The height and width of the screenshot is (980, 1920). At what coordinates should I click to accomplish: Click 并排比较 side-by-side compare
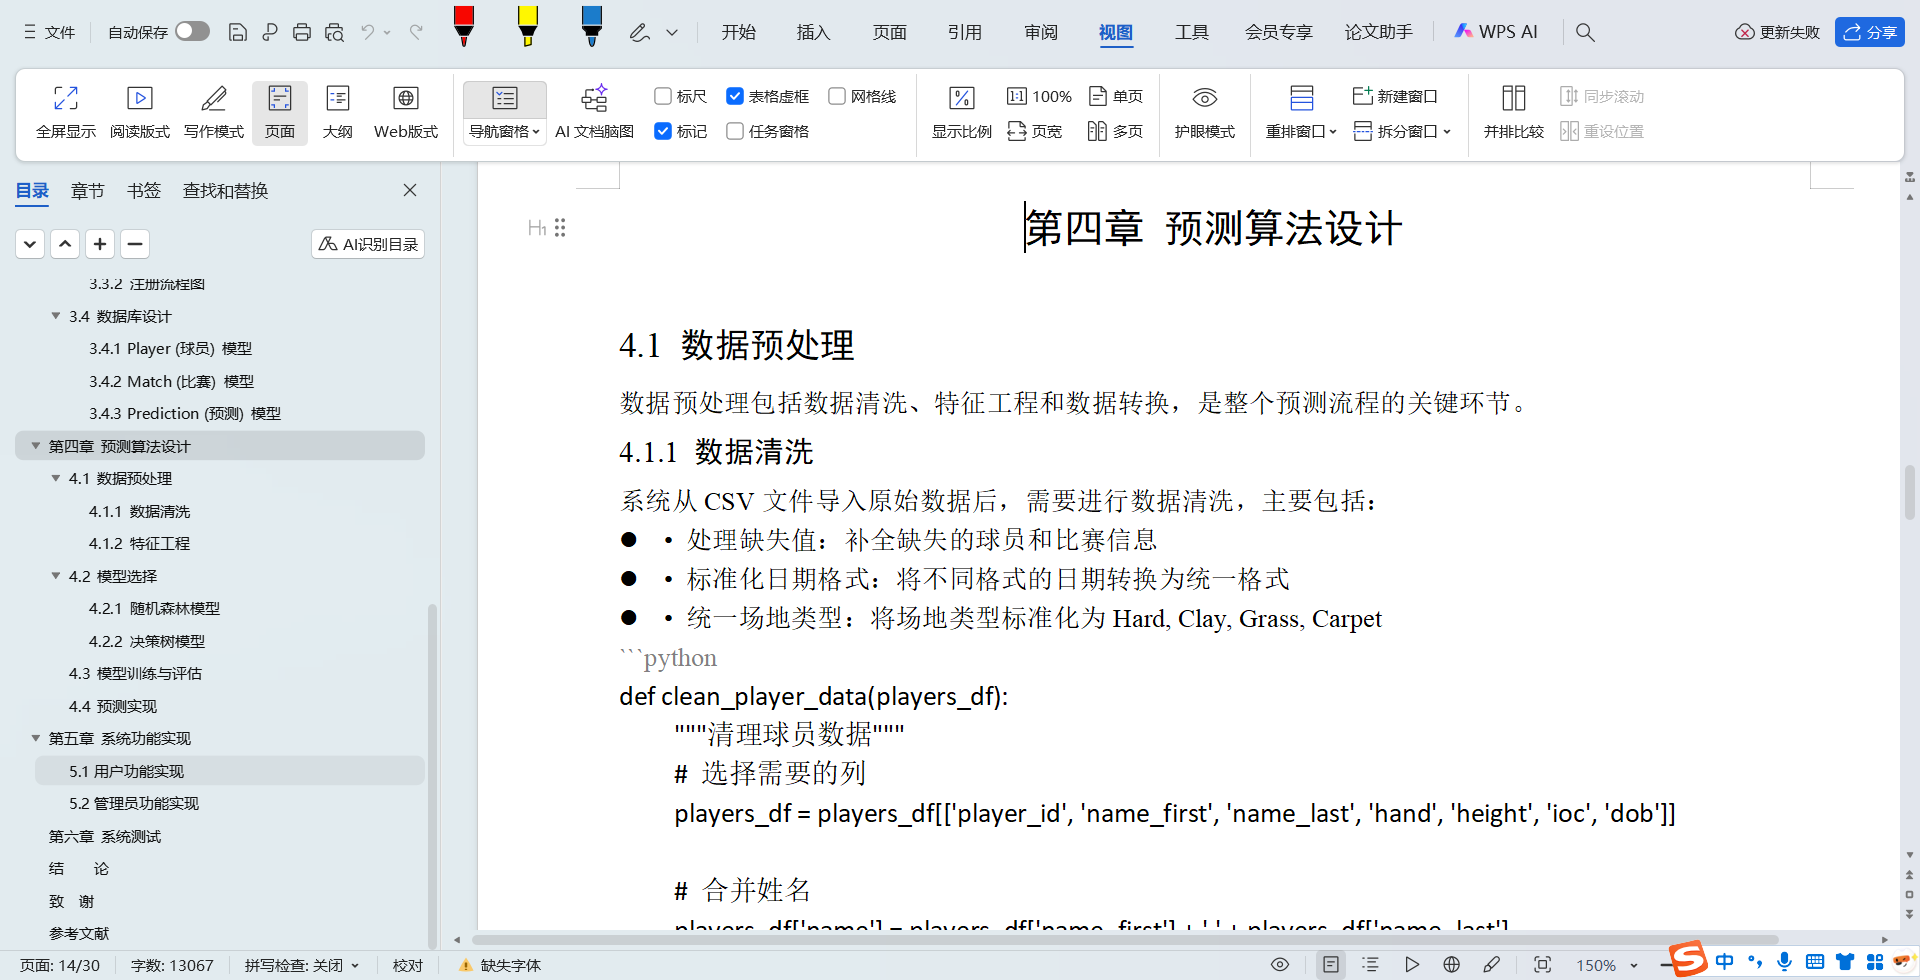(1514, 112)
